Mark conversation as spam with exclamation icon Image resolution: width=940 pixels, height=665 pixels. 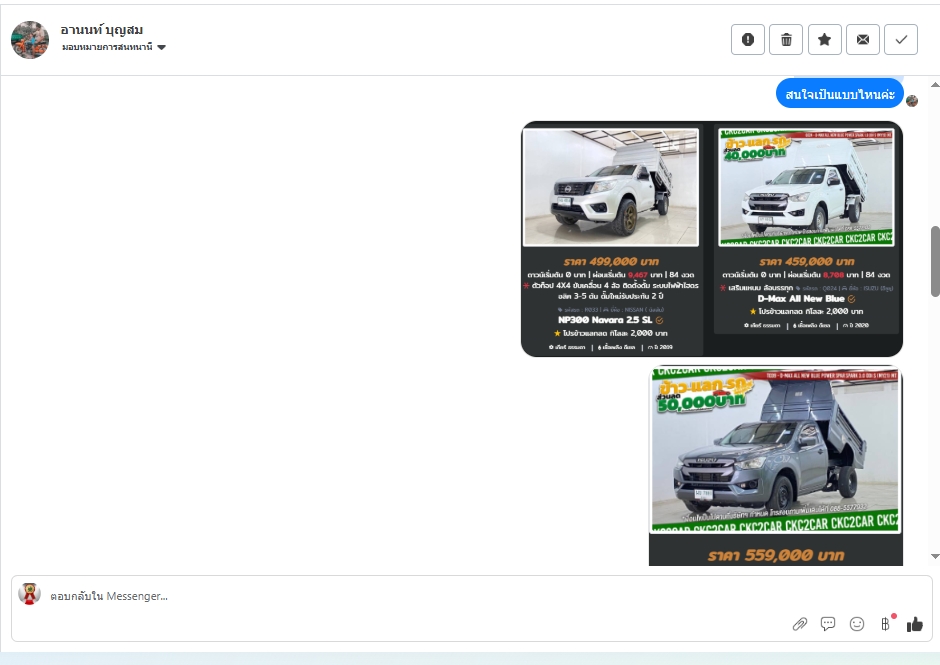[748, 39]
